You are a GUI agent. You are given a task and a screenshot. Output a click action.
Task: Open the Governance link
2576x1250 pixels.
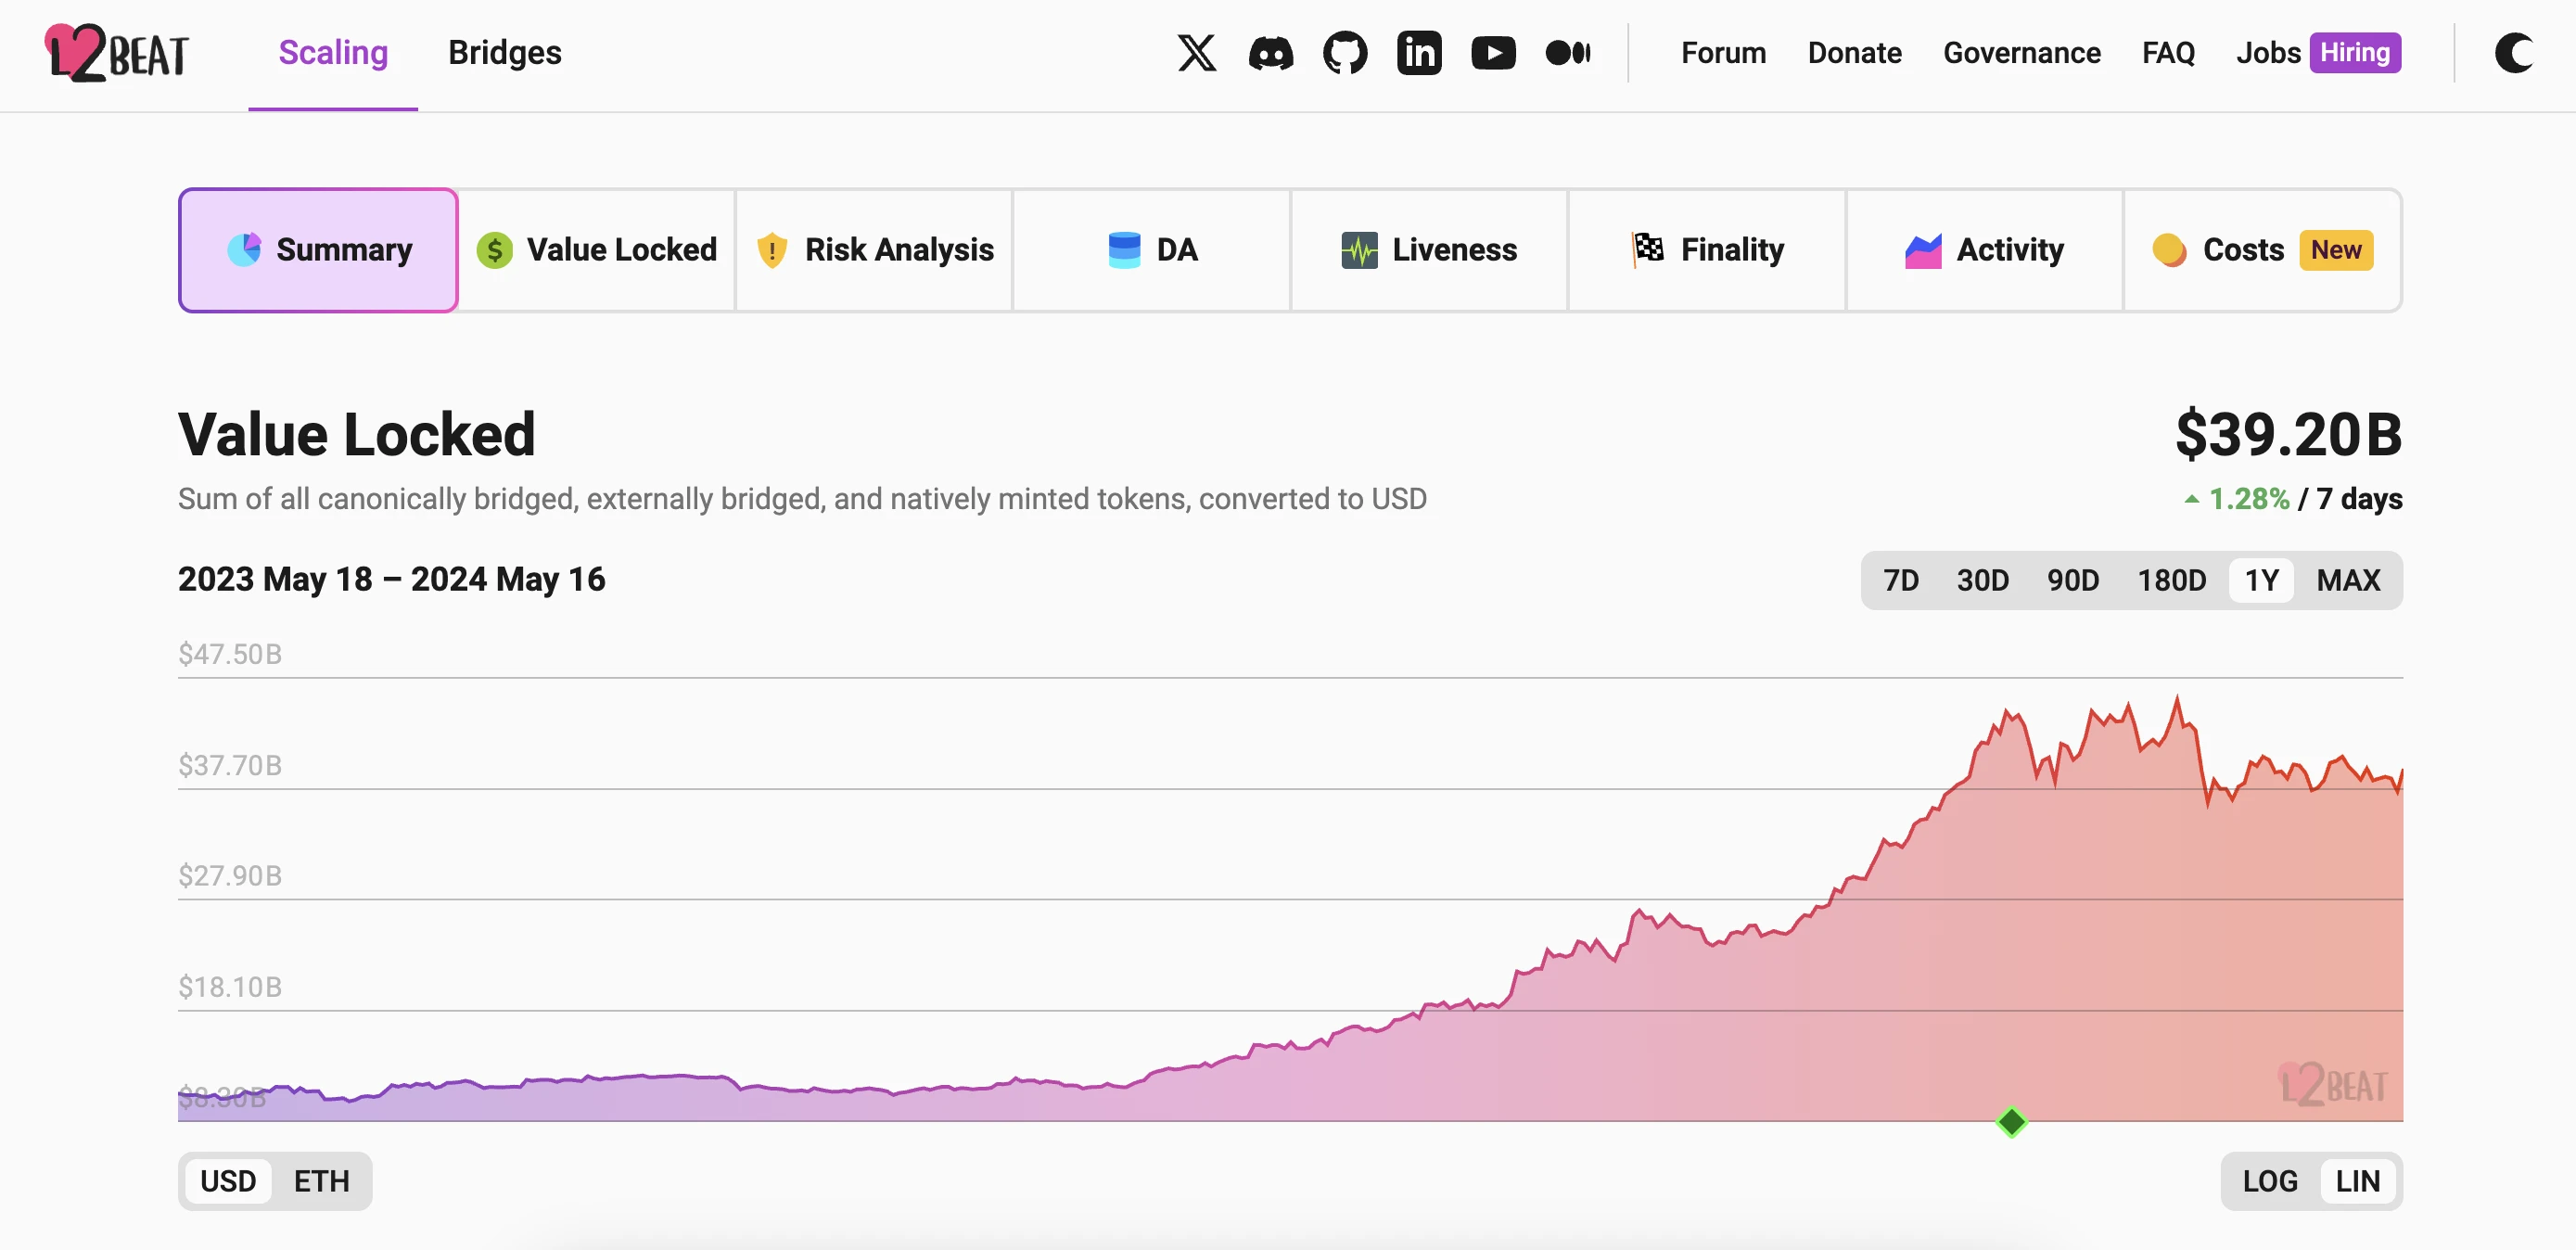2021,53
